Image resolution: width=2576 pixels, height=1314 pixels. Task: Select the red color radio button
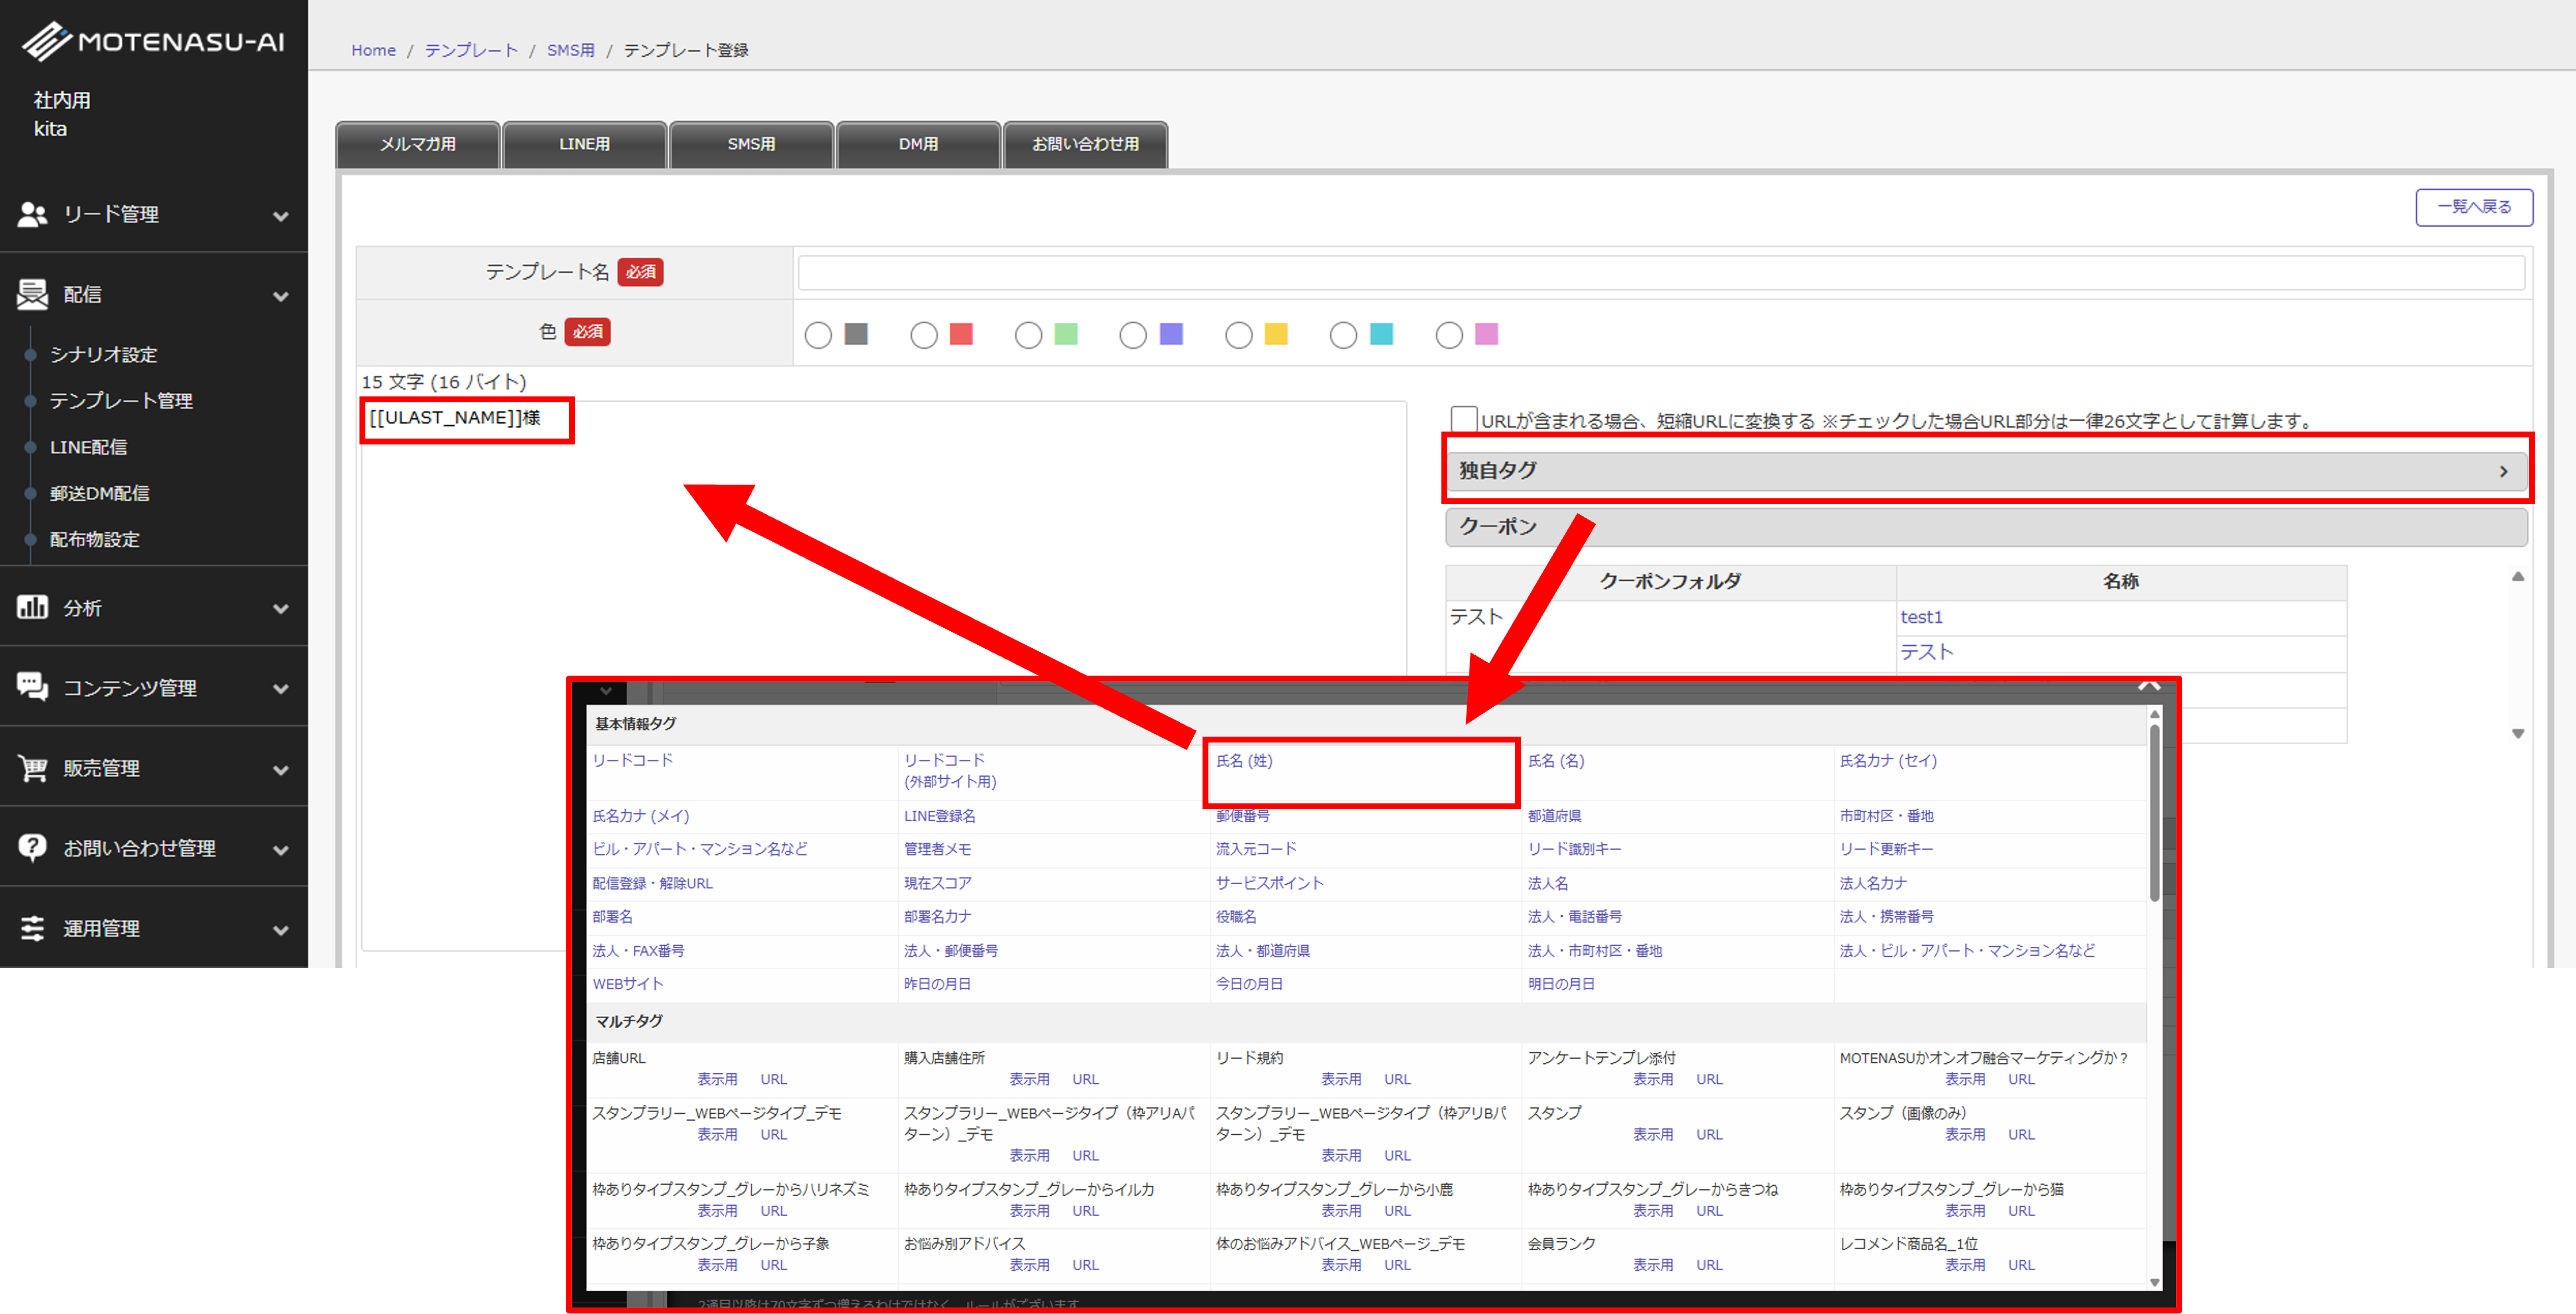(x=924, y=335)
